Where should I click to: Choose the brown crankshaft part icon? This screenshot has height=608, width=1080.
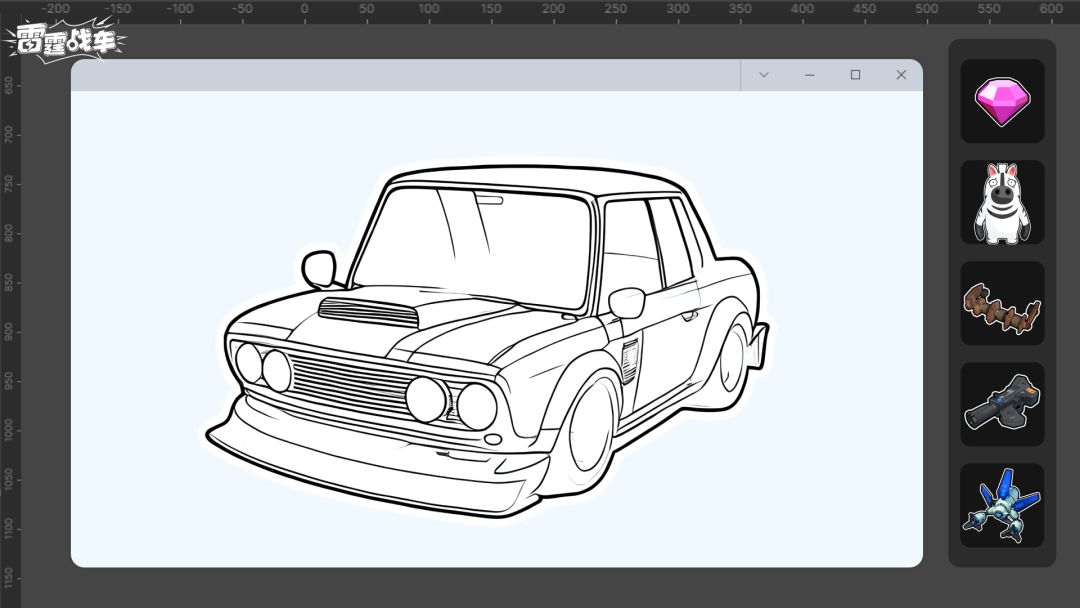1002,304
